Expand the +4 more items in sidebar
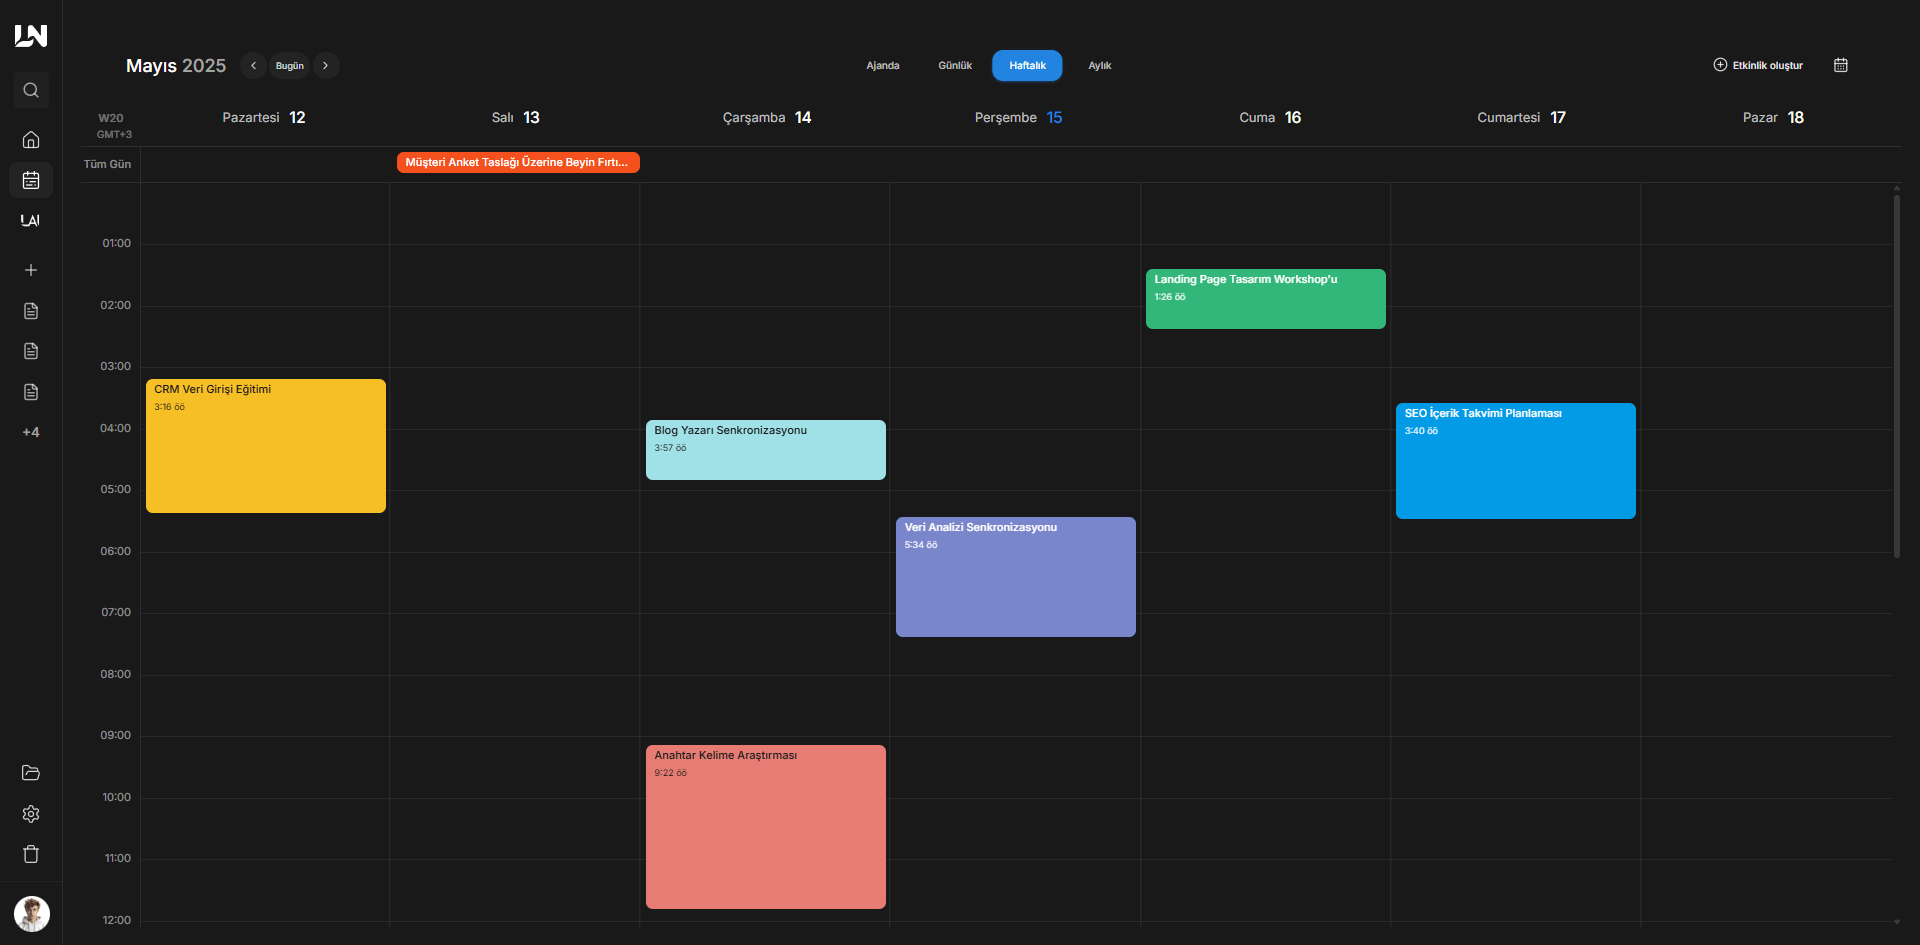The width and height of the screenshot is (1920, 945). tap(31, 432)
